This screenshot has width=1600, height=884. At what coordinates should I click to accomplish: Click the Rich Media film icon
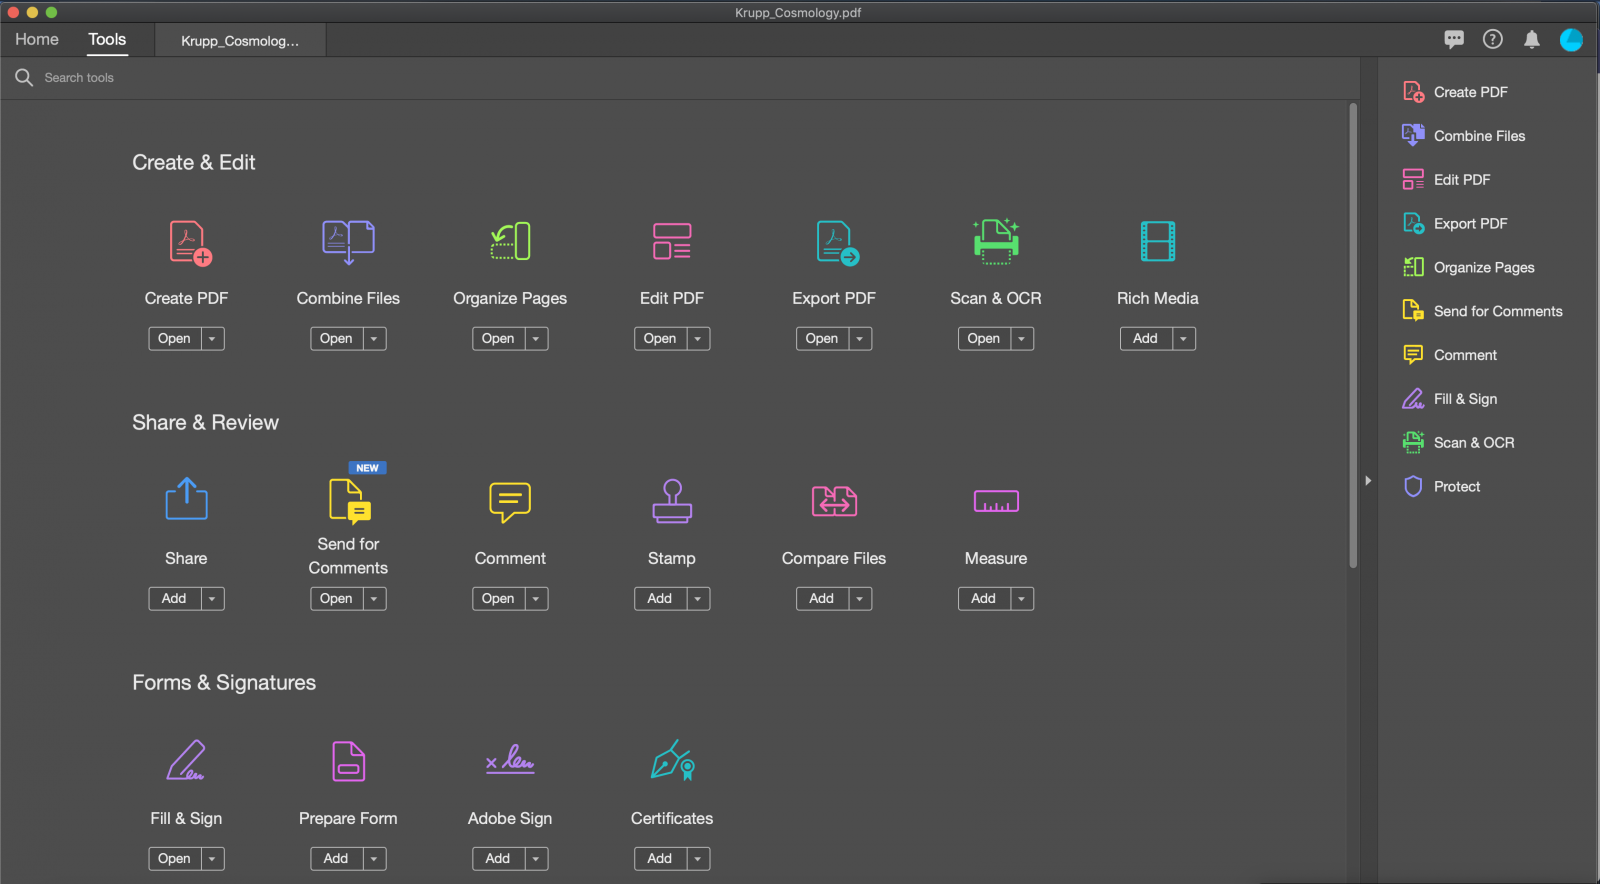[x=1158, y=242]
